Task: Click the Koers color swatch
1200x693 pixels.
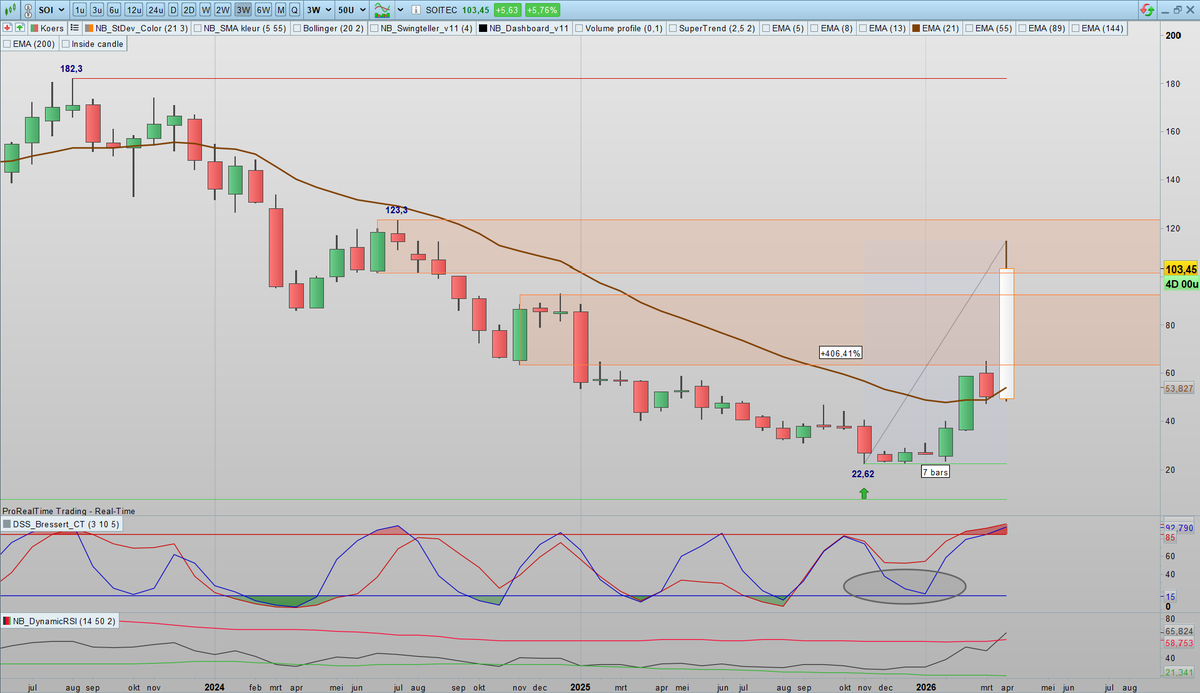Action: [34, 27]
